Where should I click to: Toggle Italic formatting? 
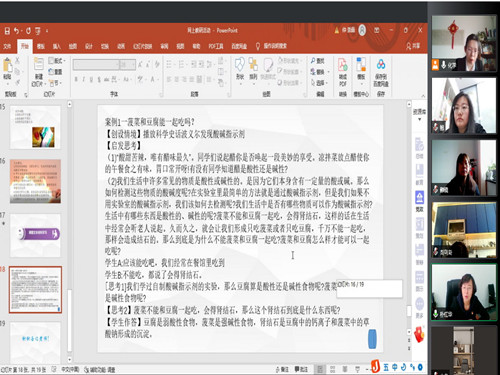(x=83, y=79)
